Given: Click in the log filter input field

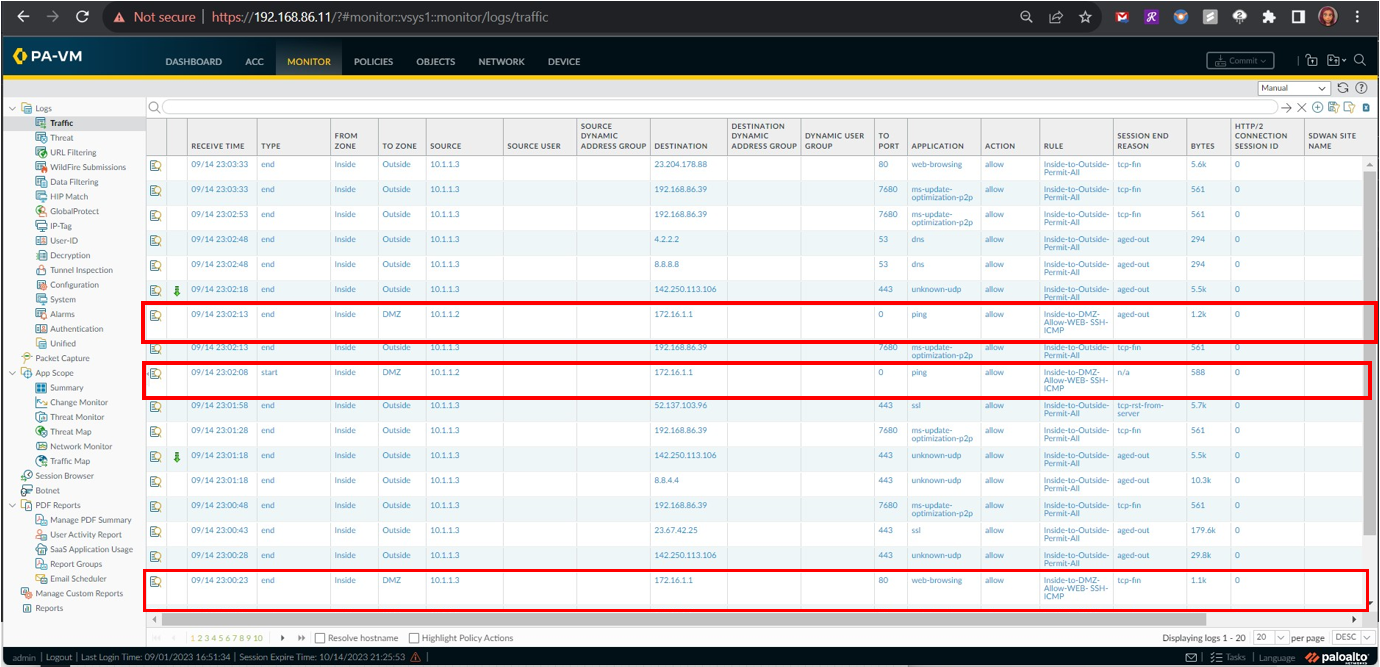Looking at the screenshot, I should click(720, 107).
